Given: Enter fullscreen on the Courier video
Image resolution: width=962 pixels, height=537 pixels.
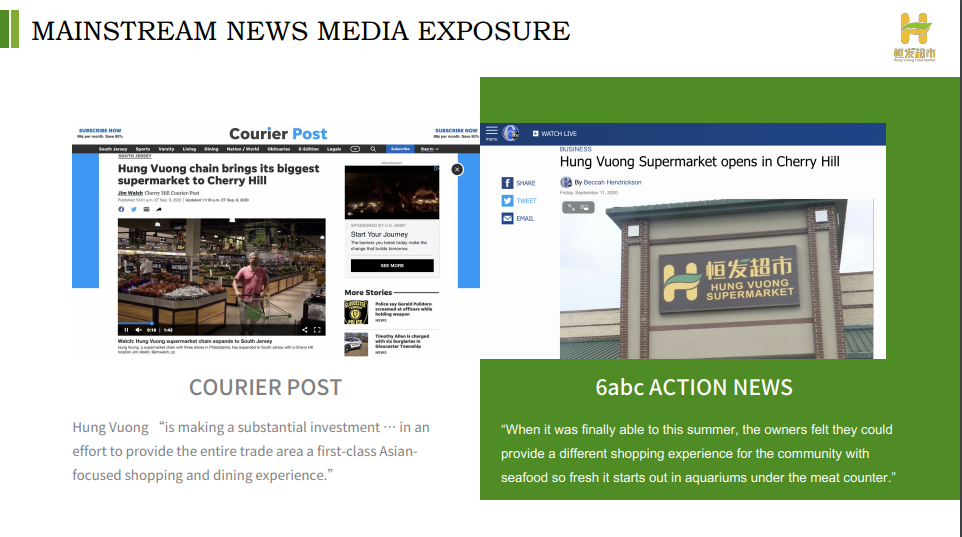Looking at the screenshot, I should click(317, 330).
